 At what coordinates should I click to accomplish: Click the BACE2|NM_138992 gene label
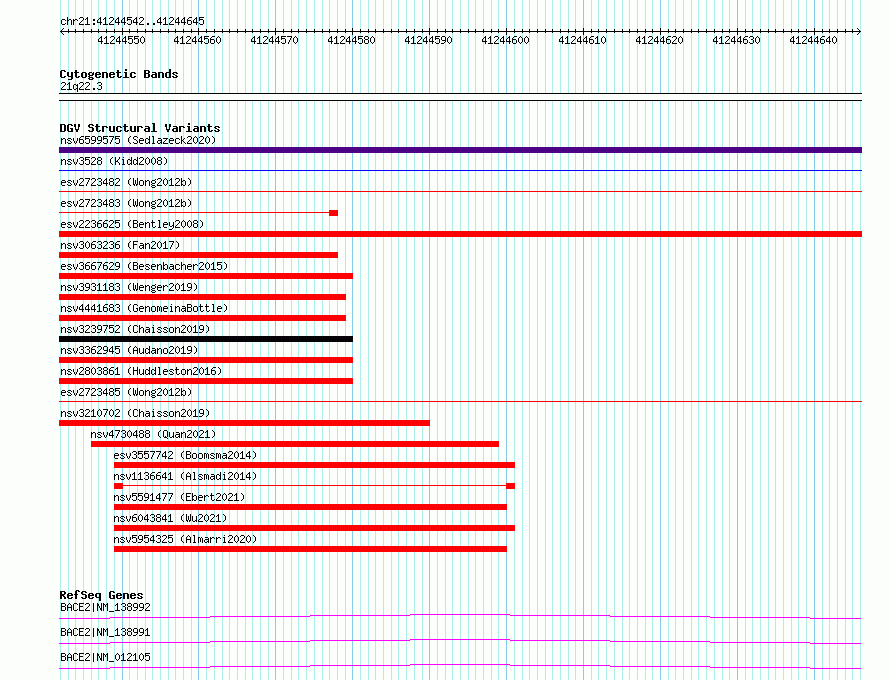(105, 607)
